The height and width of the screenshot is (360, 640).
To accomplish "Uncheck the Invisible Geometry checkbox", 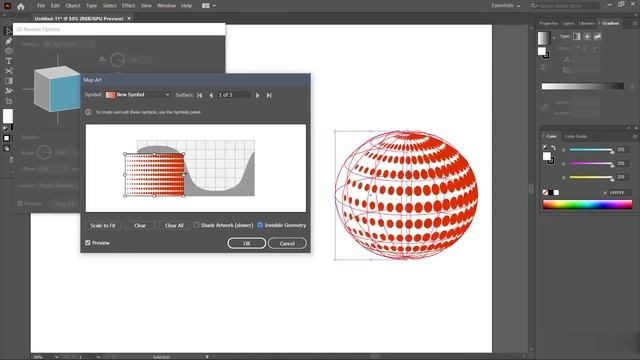I will tap(260, 225).
